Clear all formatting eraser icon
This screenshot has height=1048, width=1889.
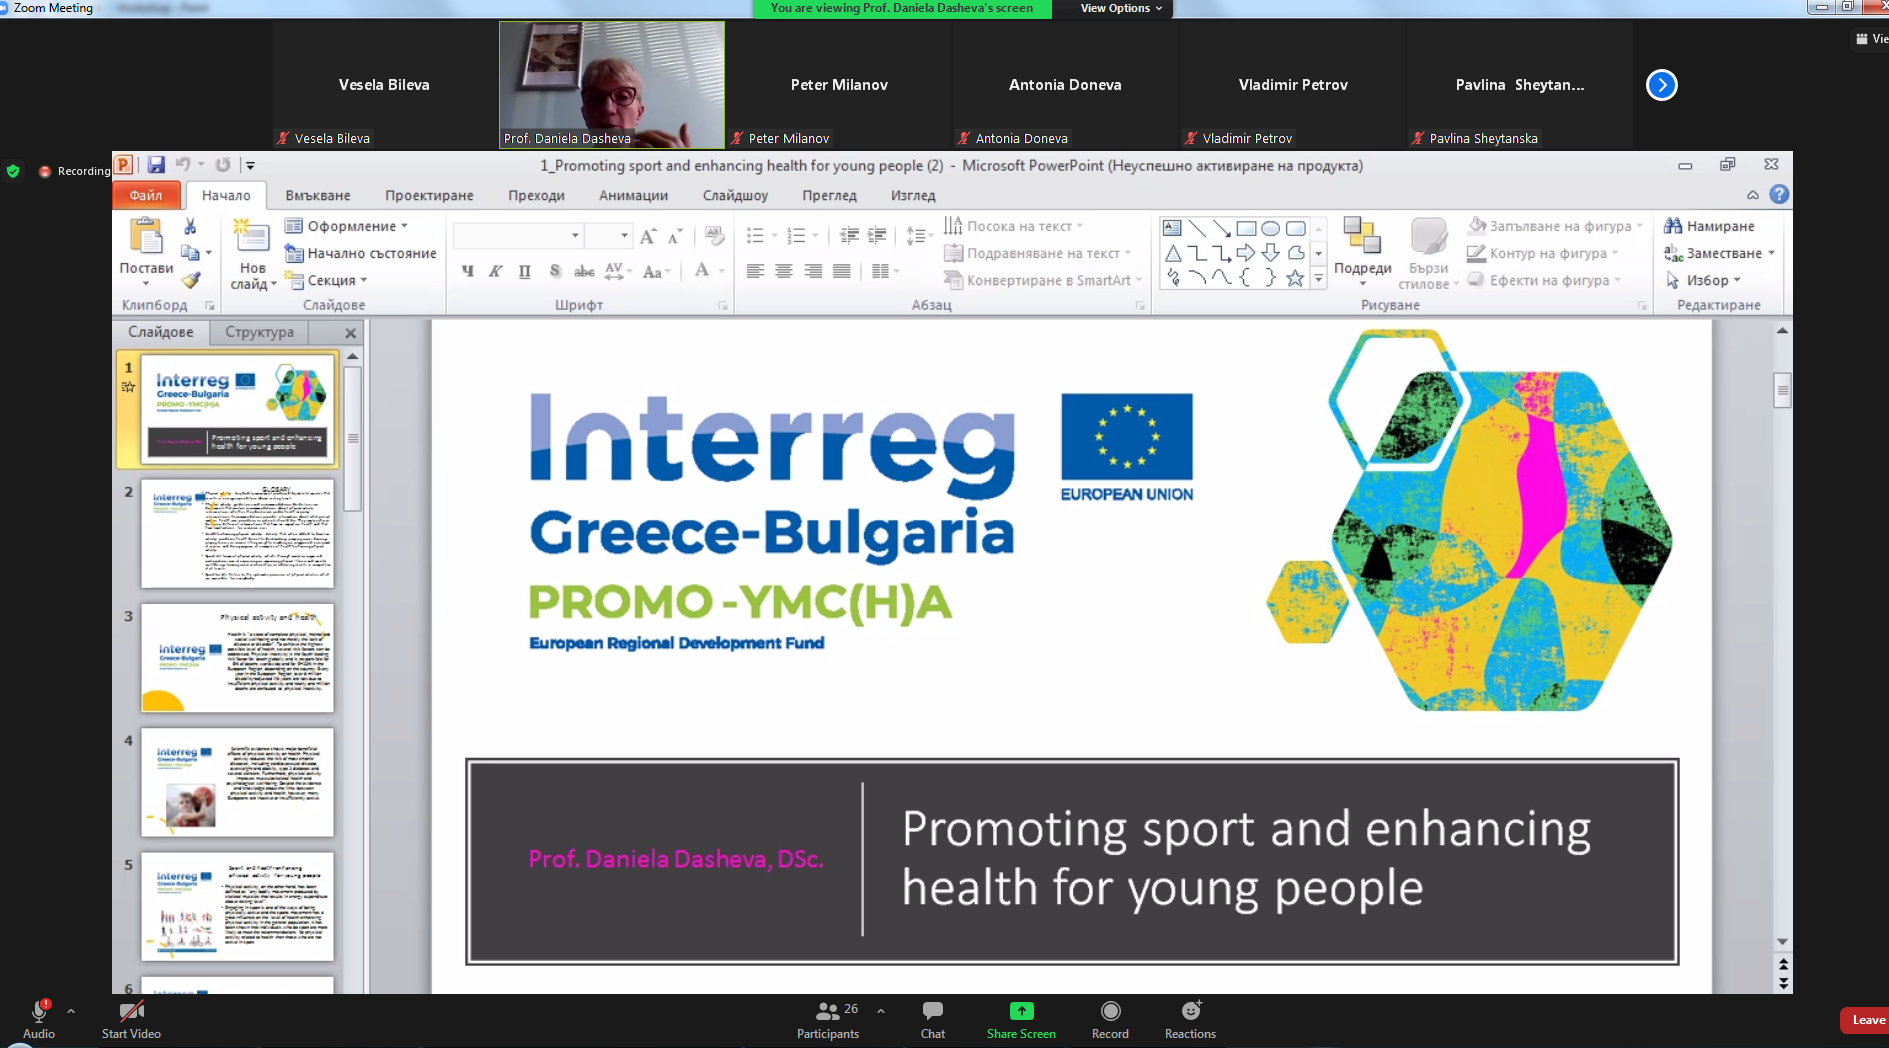714,236
